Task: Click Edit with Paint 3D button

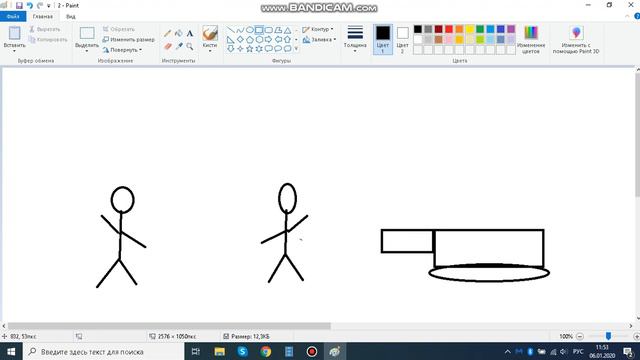Action: point(576,39)
